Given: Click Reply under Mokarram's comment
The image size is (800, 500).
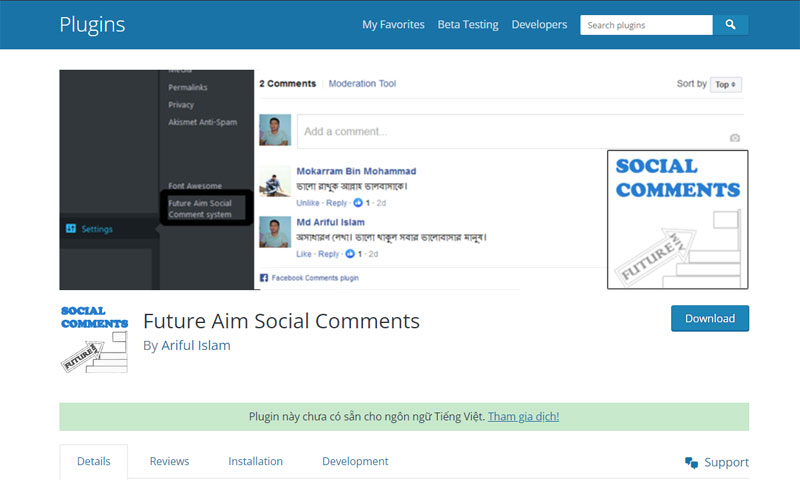Looking at the screenshot, I should pyautogui.click(x=336, y=203).
